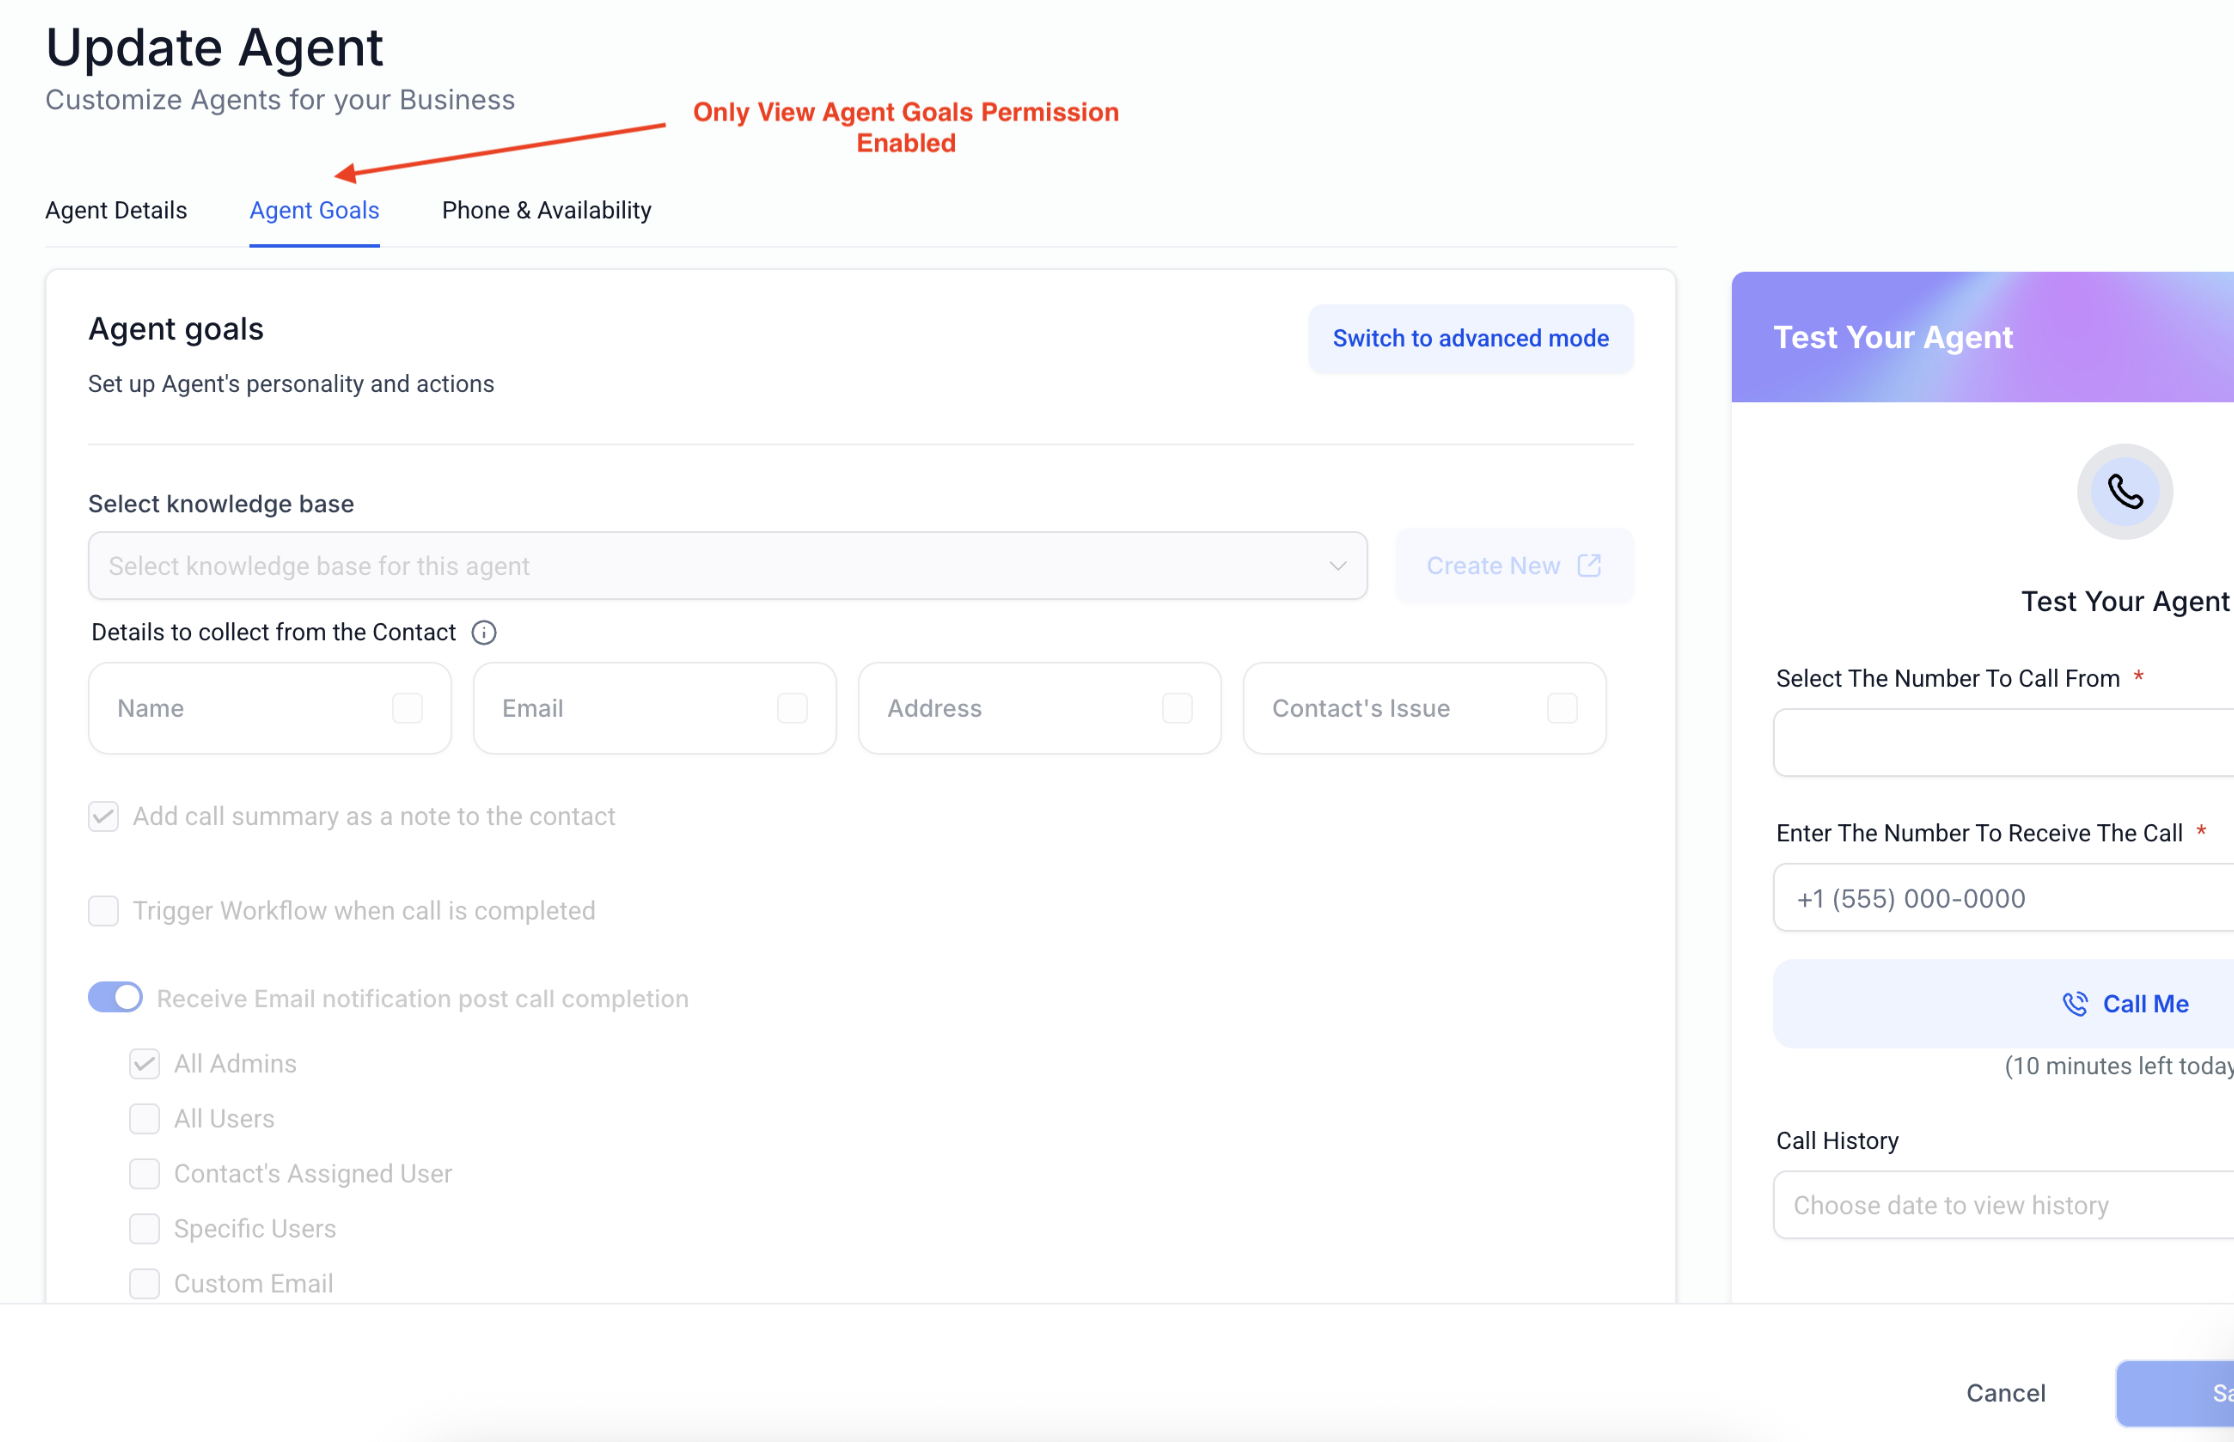The width and height of the screenshot is (2234, 1442).
Task: Switch to the Agent Details tab
Action: pos(116,210)
